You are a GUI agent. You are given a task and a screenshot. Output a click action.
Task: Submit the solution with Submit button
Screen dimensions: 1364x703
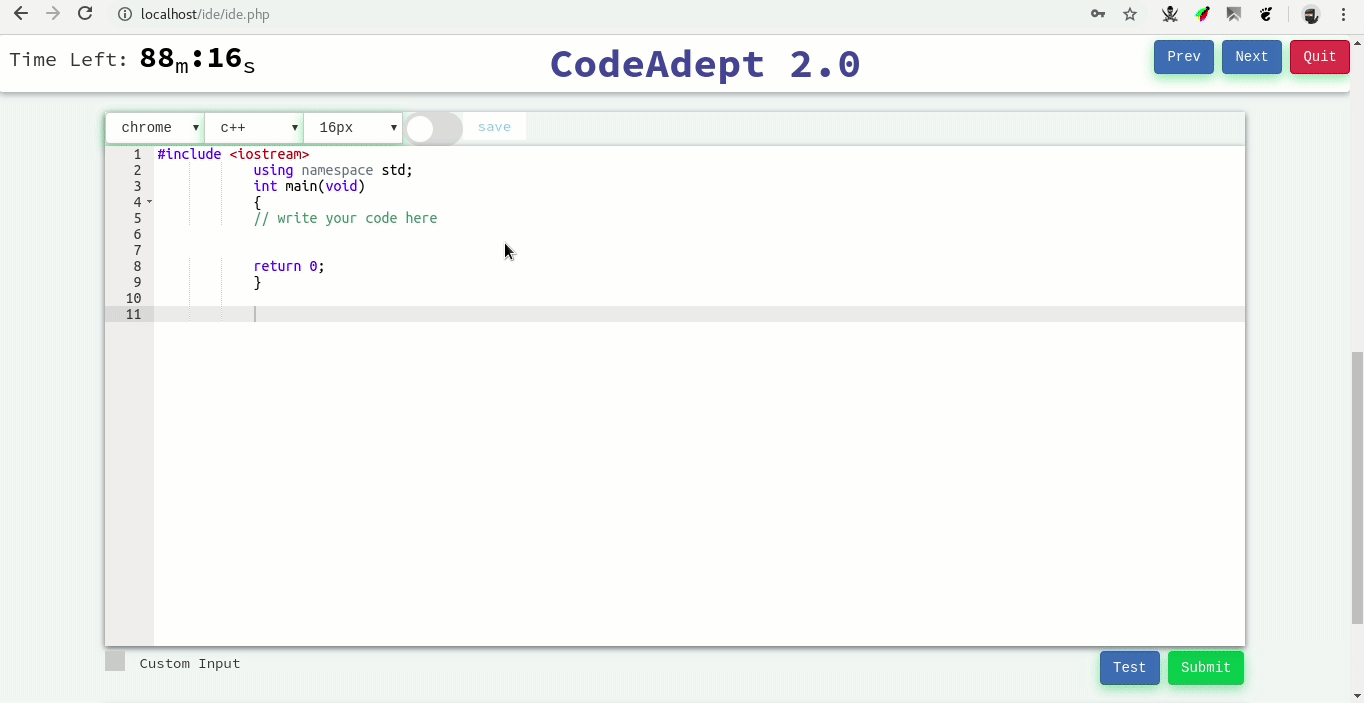[1206, 668]
